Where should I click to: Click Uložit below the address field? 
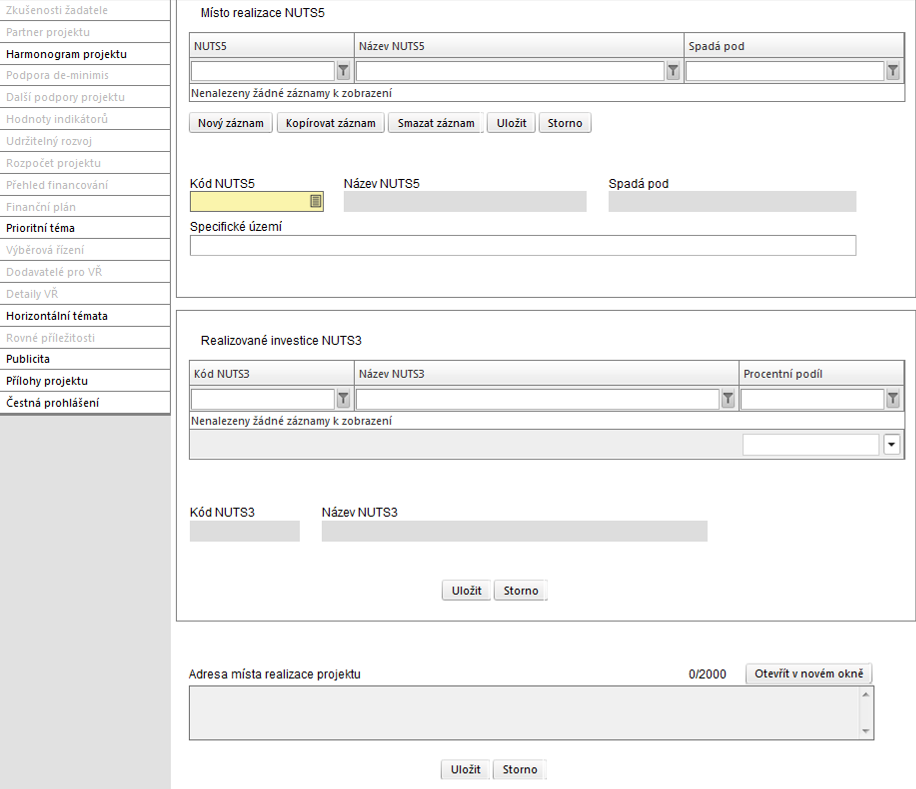[465, 769]
